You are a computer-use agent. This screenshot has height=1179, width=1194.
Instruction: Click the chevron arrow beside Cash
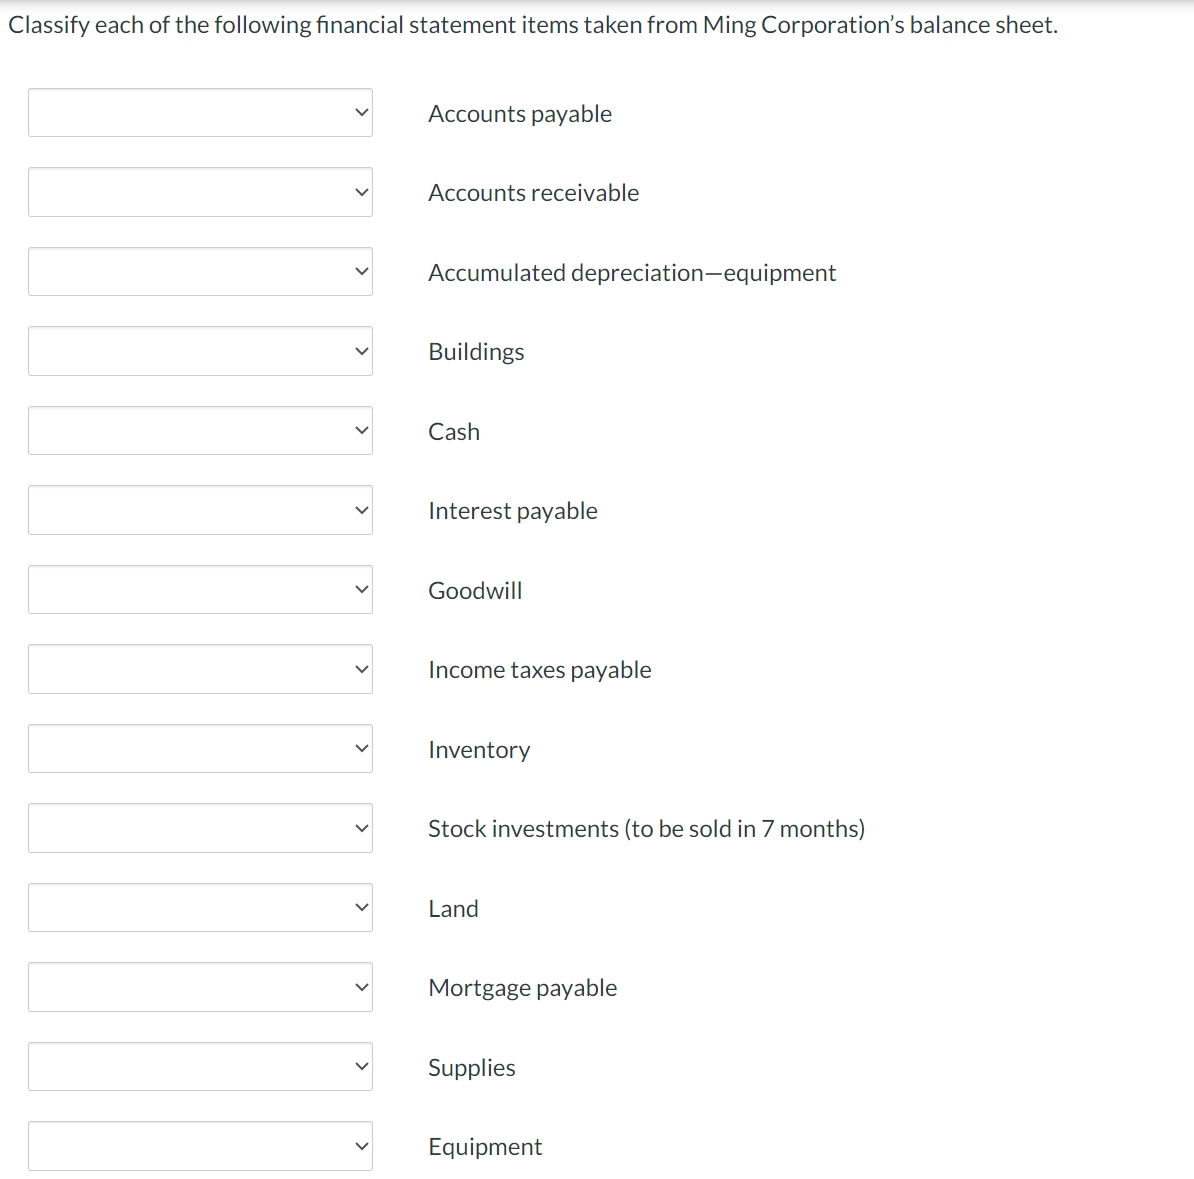coord(361,430)
